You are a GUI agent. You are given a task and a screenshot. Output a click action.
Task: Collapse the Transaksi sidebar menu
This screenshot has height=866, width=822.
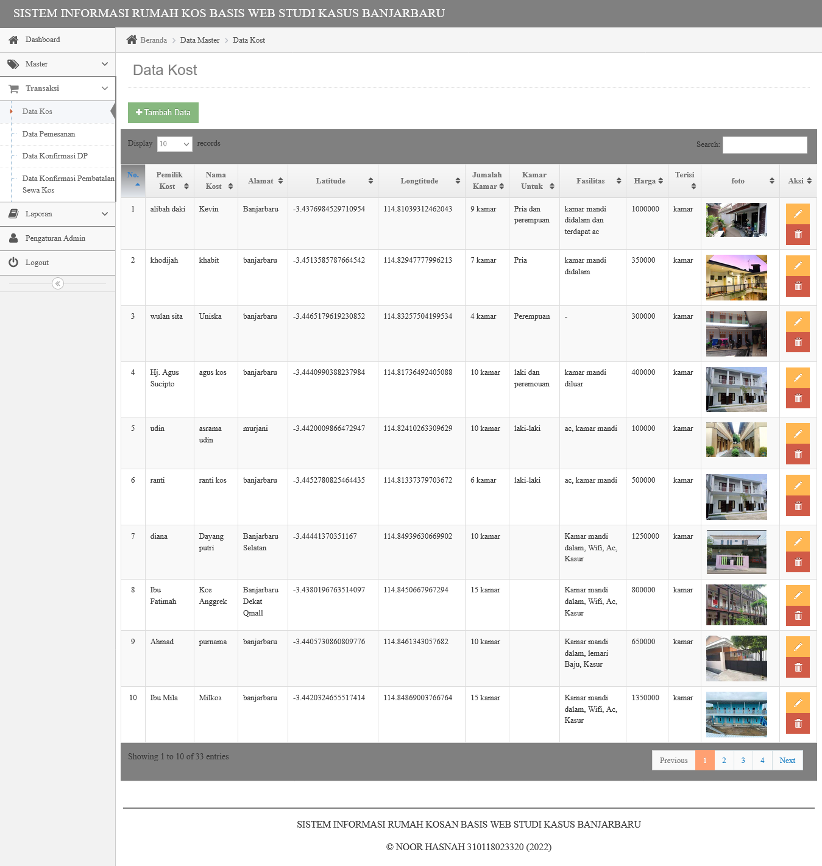tap(57, 88)
